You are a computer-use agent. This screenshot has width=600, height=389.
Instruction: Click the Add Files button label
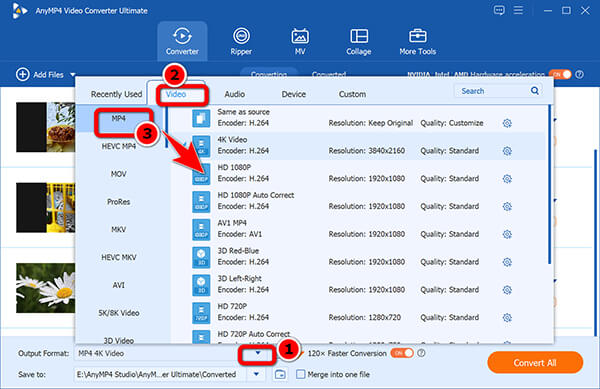pyautogui.click(x=49, y=75)
